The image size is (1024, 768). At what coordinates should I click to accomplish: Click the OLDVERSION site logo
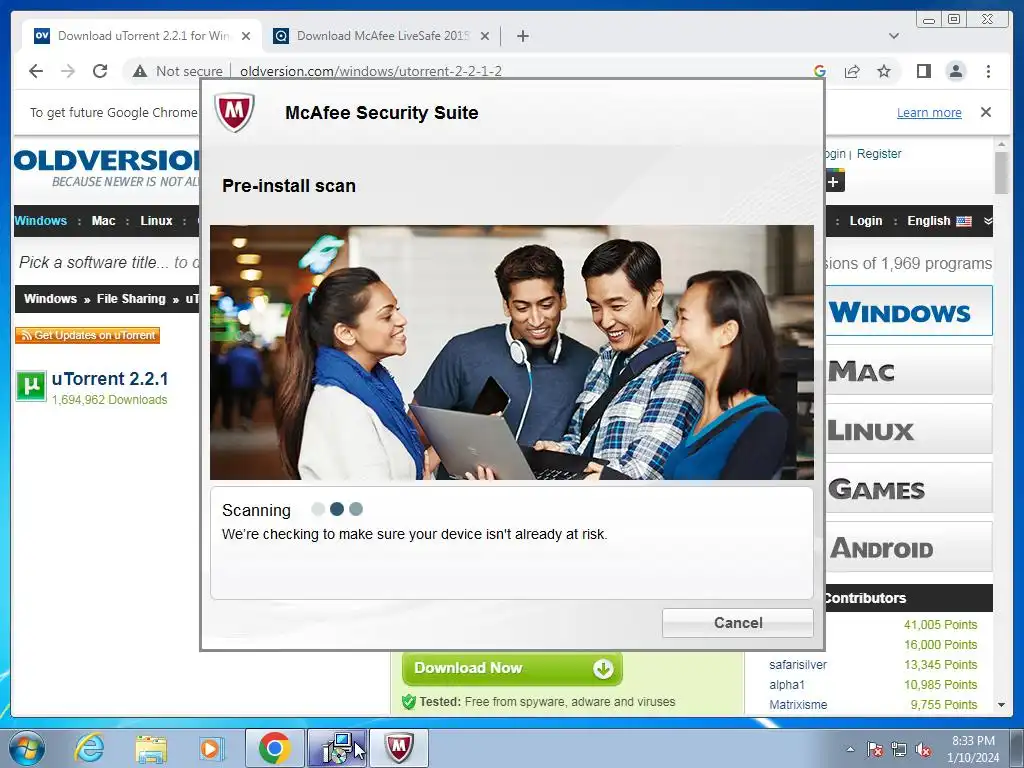tap(106, 166)
